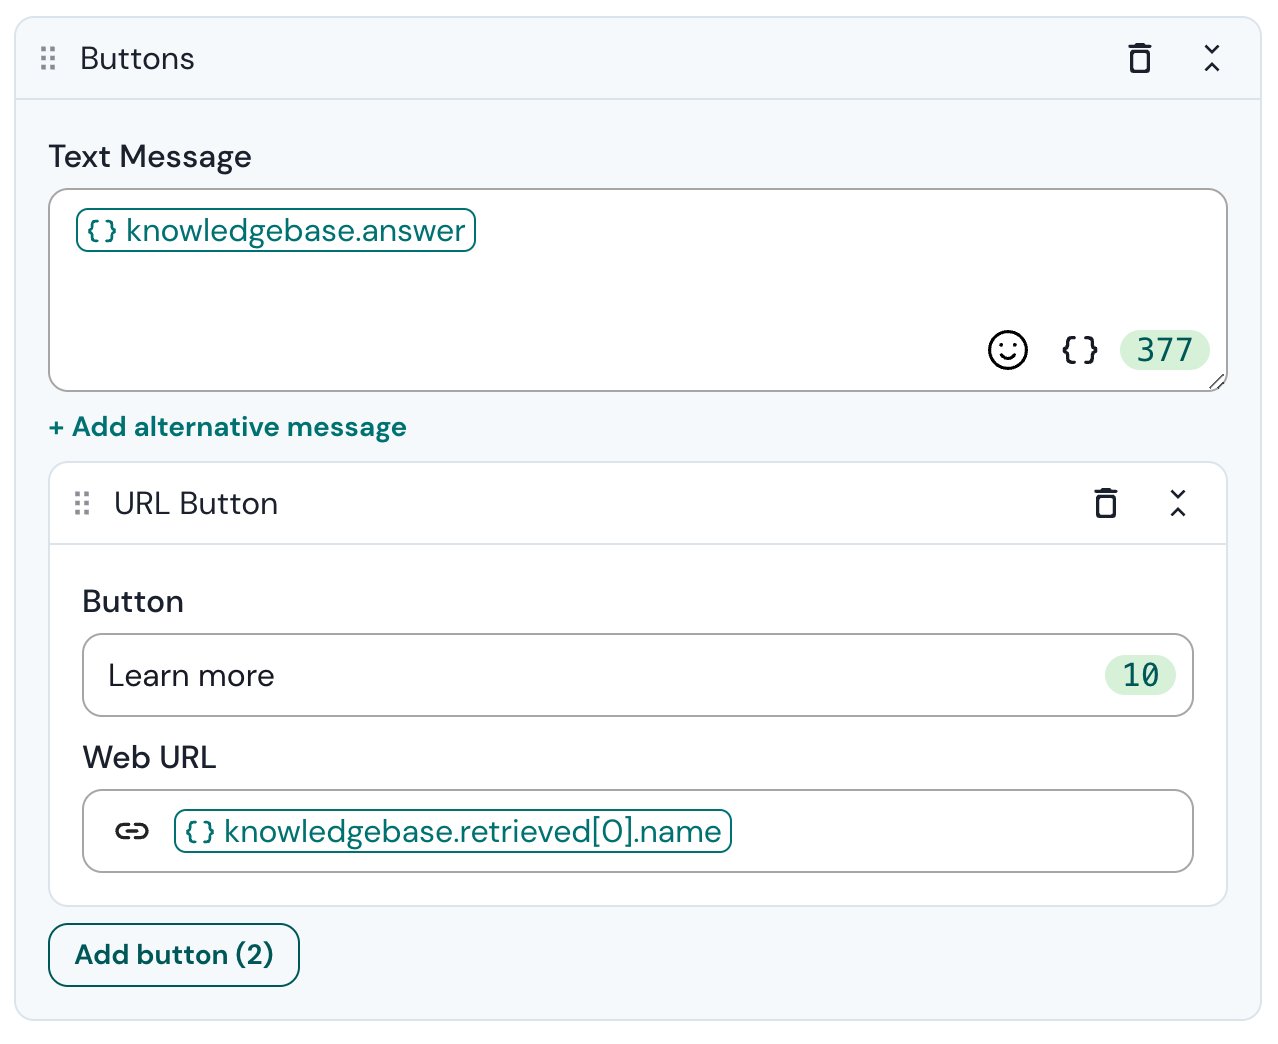
Task: Insert a variable using the curly braces icon
Action: coord(1078,350)
